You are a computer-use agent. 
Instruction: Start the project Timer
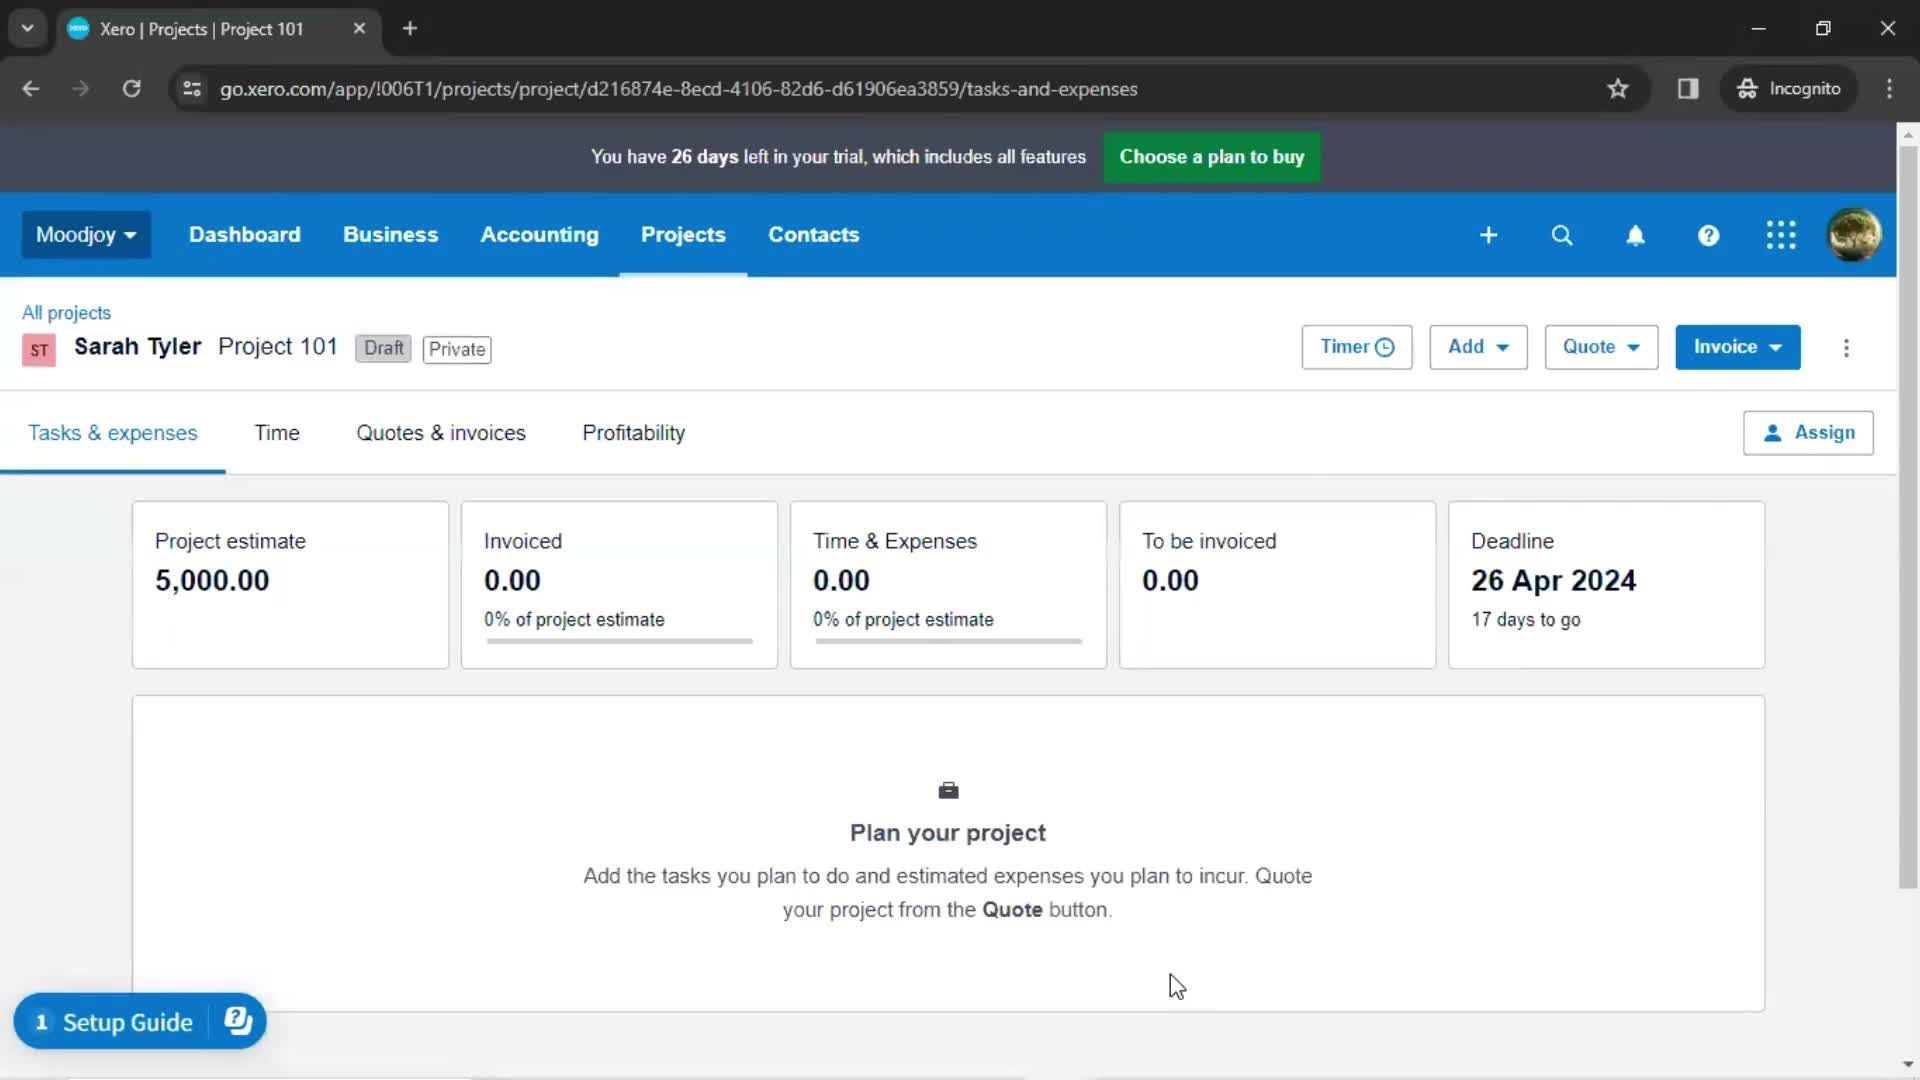(1357, 347)
